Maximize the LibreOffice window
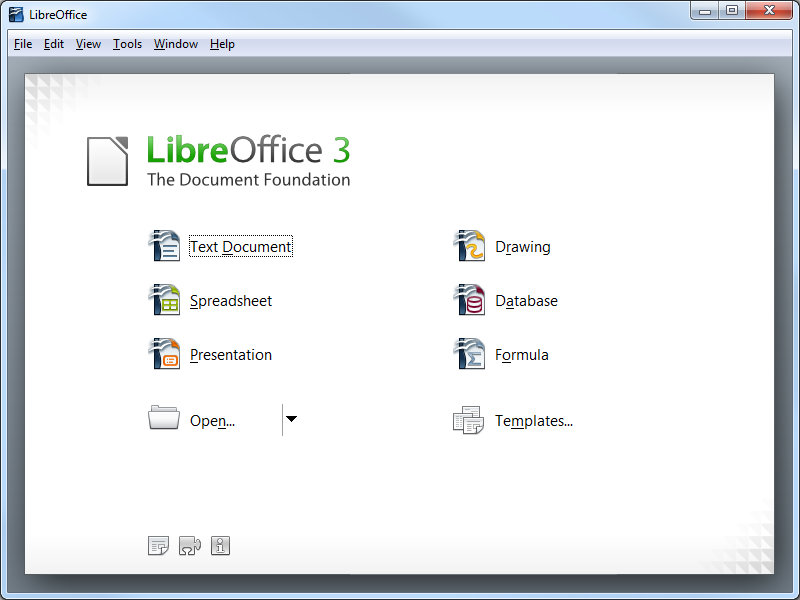Viewport: 800px width, 600px height. click(x=732, y=10)
